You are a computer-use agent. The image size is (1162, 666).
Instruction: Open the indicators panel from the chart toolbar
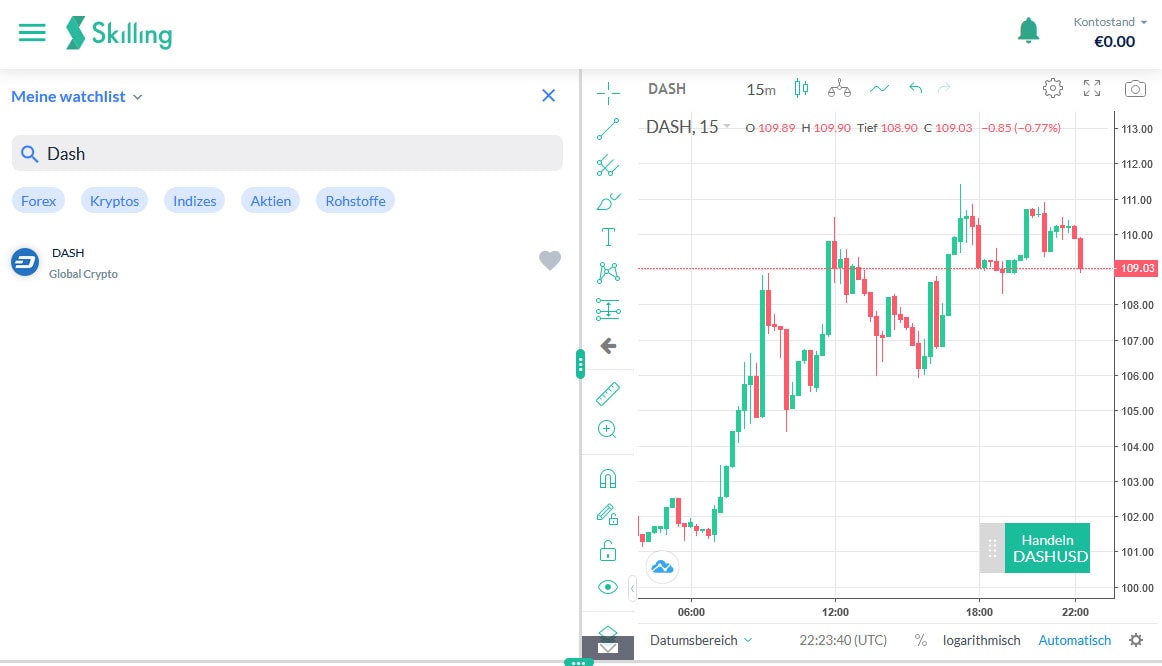879,89
